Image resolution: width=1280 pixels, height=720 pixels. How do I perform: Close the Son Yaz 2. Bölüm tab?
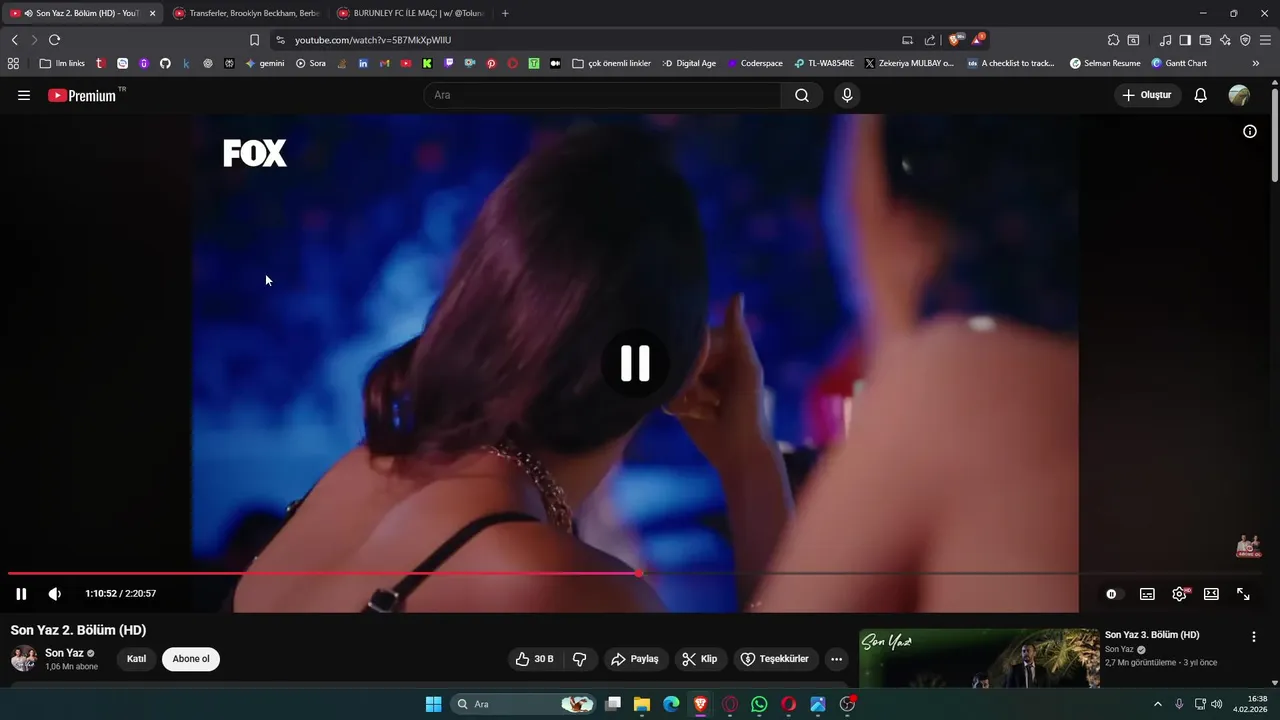tap(152, 13)
